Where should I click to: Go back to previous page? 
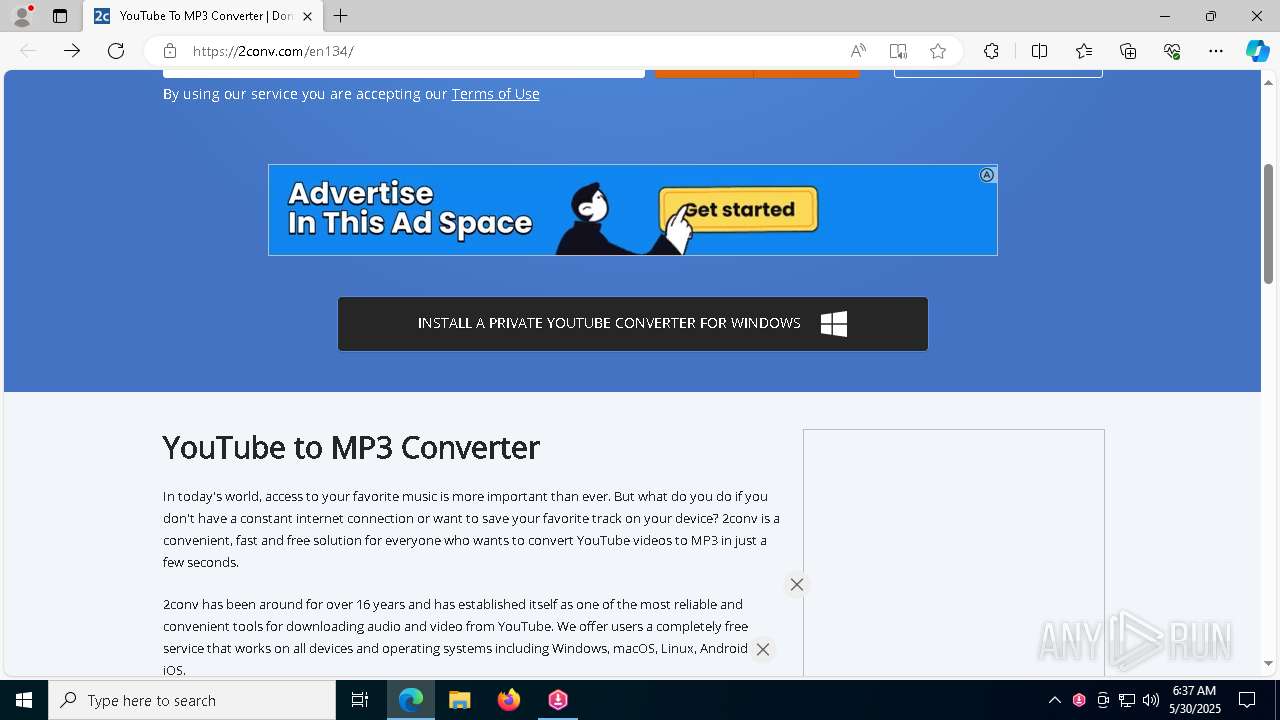28,51
